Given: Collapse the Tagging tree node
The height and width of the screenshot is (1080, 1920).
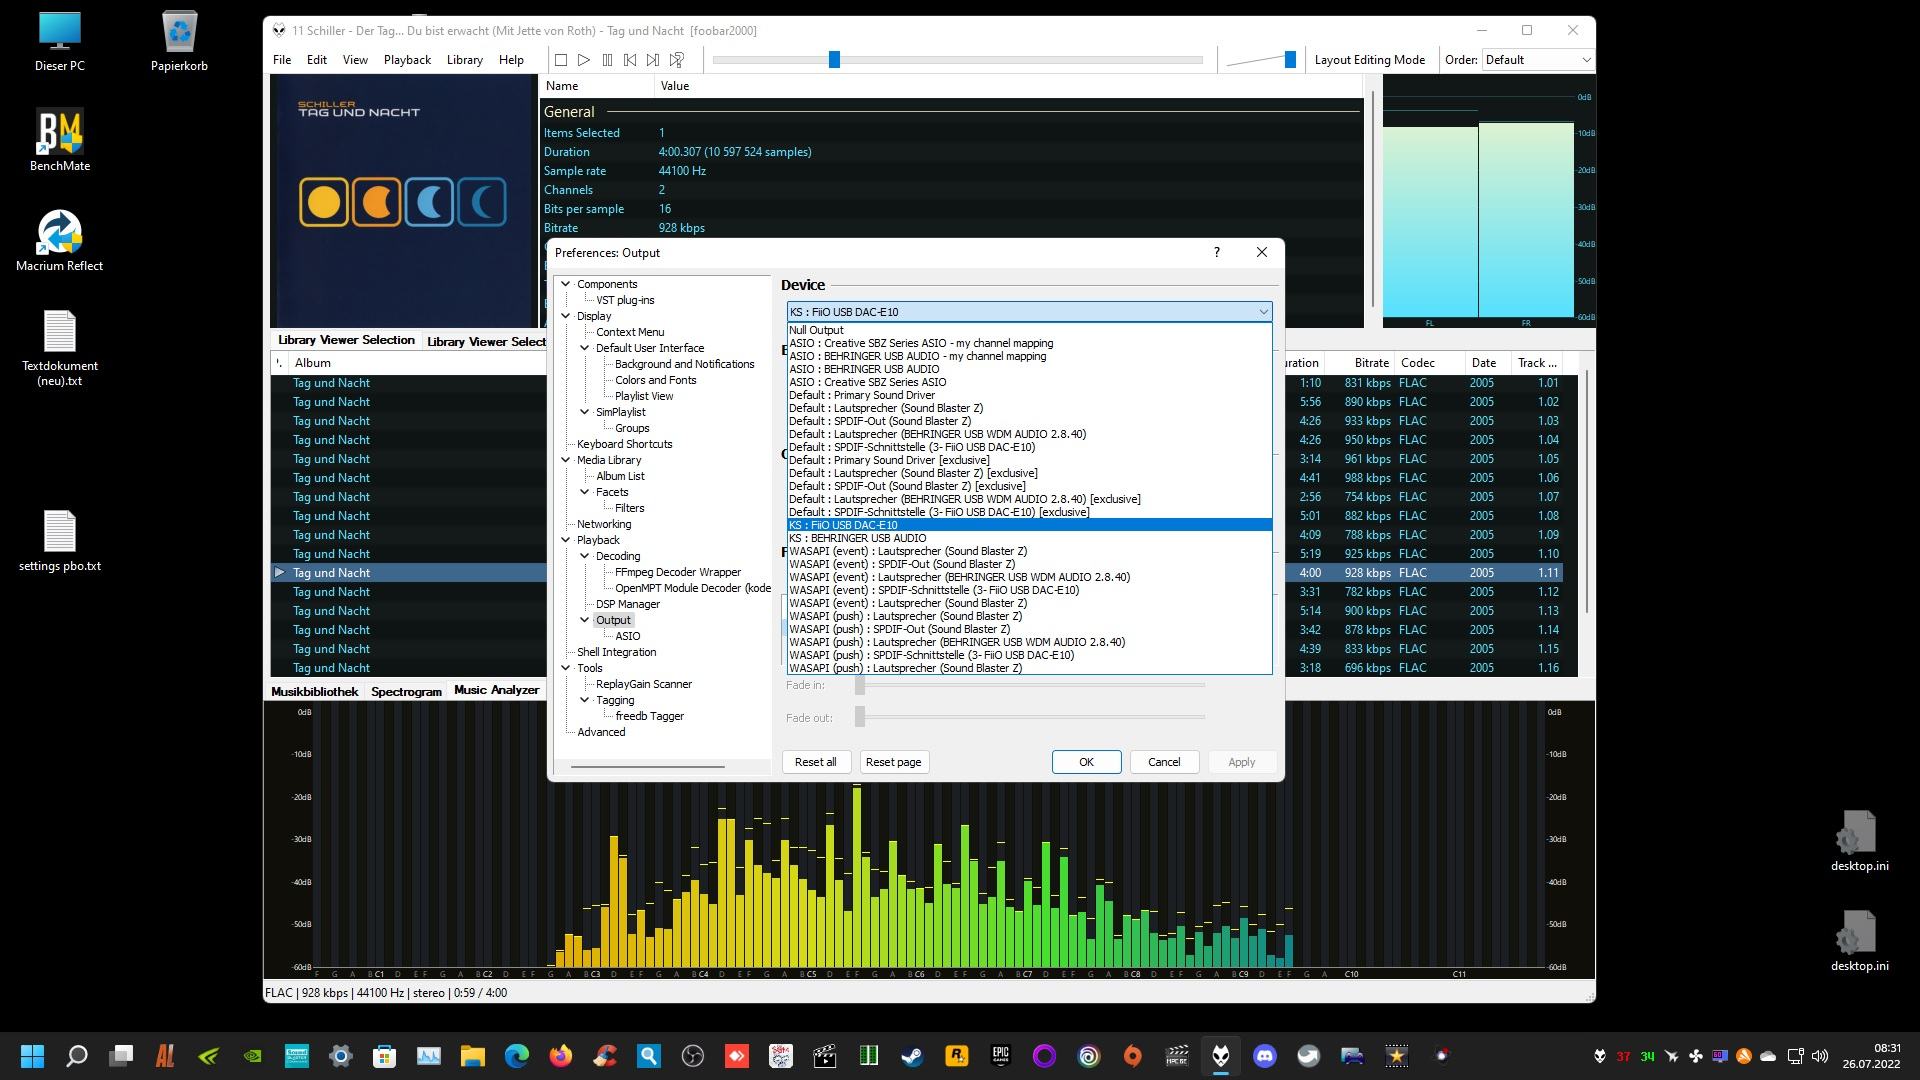Looking at the screenshot, I should [x=585, y=700].
